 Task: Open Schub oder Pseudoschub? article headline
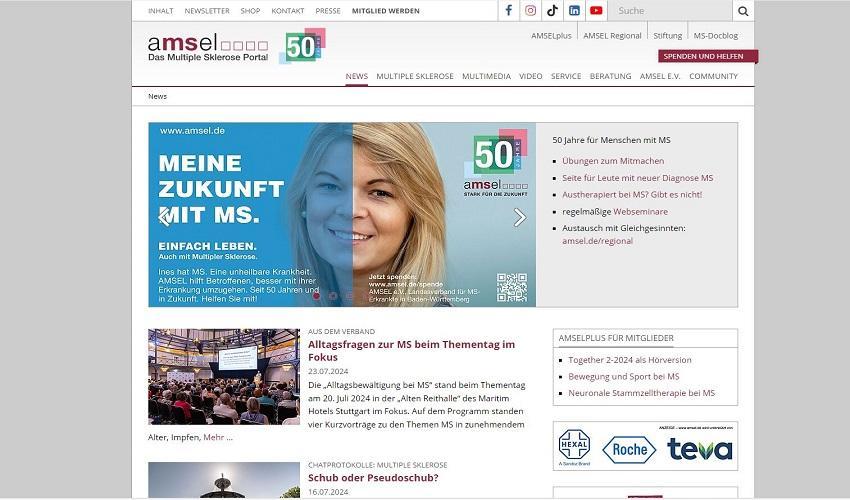[x=373, y=478]
